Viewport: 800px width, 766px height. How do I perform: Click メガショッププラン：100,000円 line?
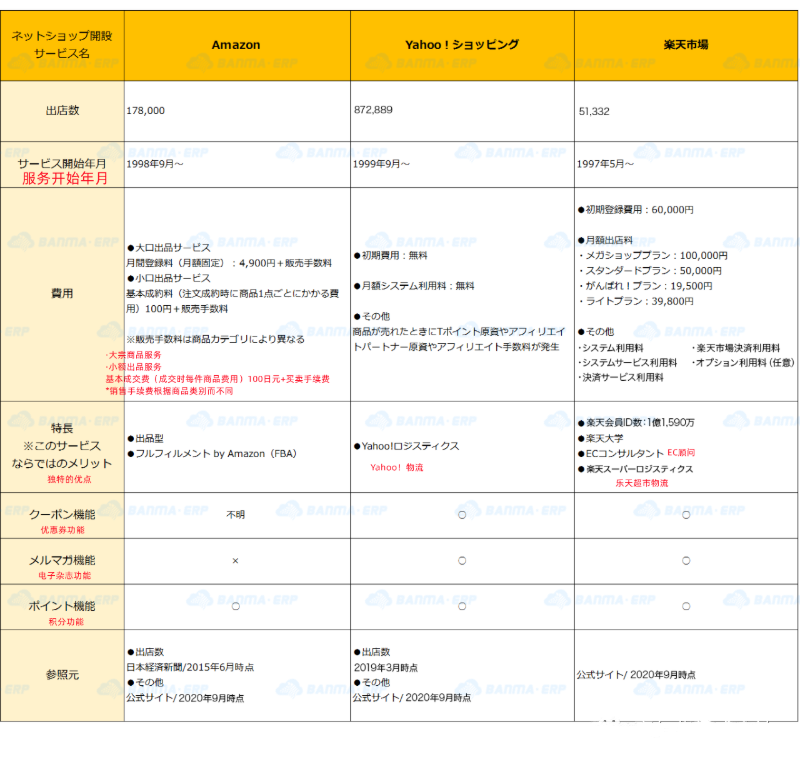click(653, 255)
